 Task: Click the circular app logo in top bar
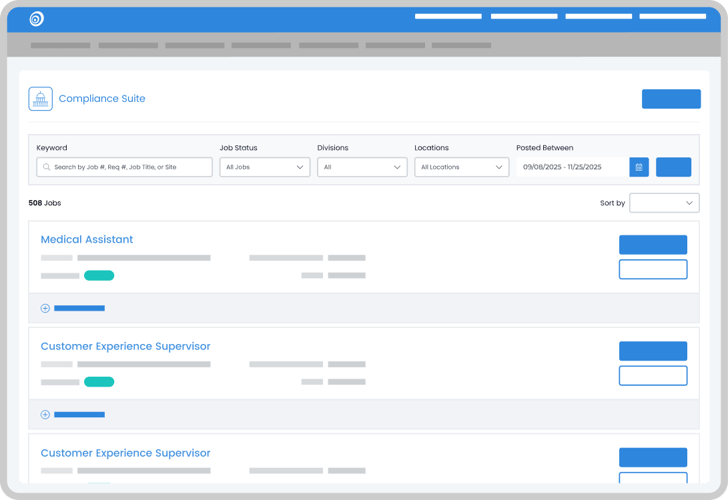(37, 18)
